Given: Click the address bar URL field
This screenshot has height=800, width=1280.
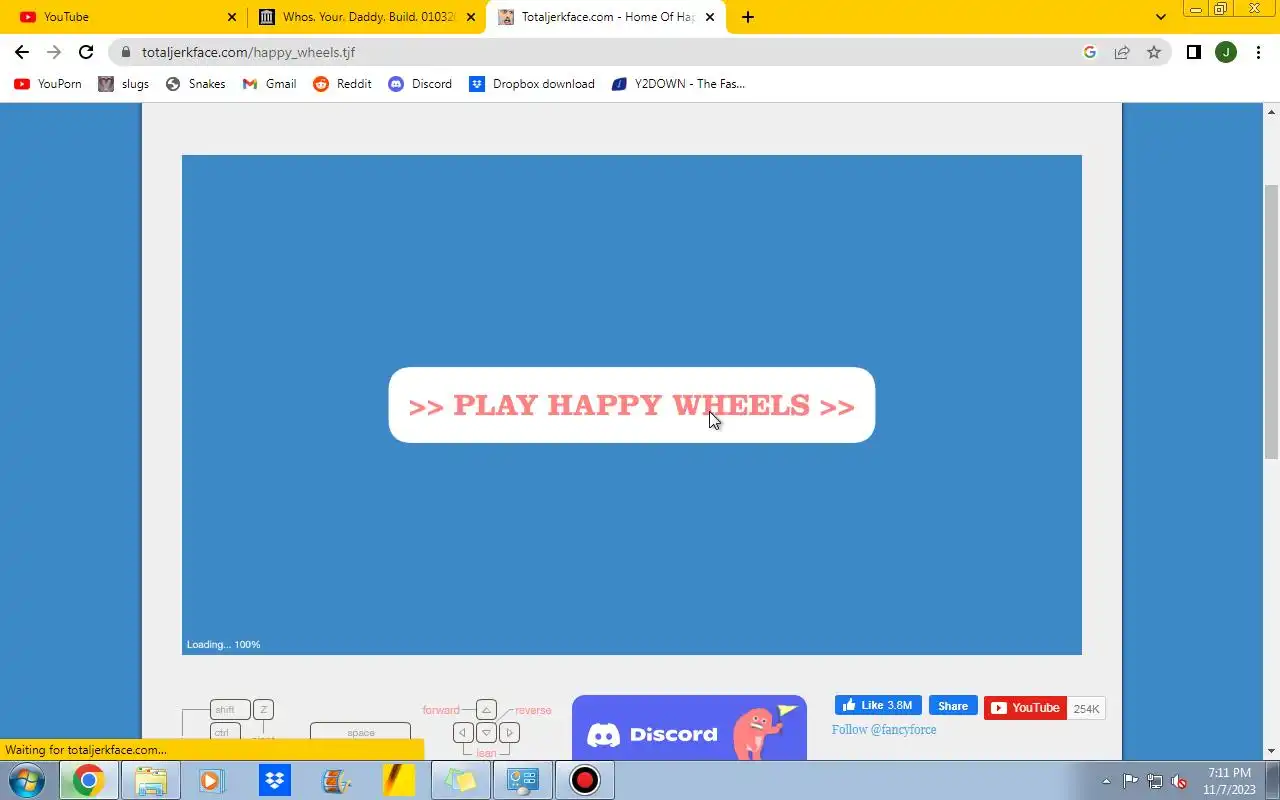Looking at the screenshot, I should (x=600, y=52).
